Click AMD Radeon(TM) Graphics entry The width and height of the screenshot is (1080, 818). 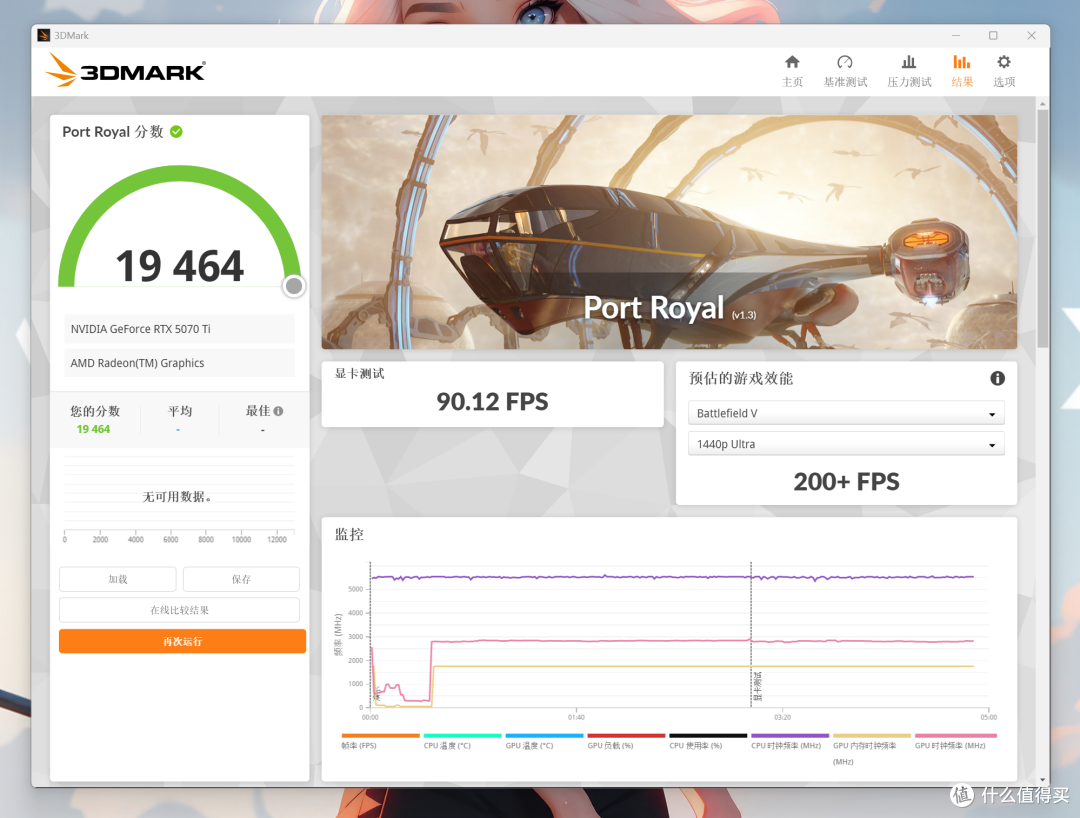click(x=179, y=363)
